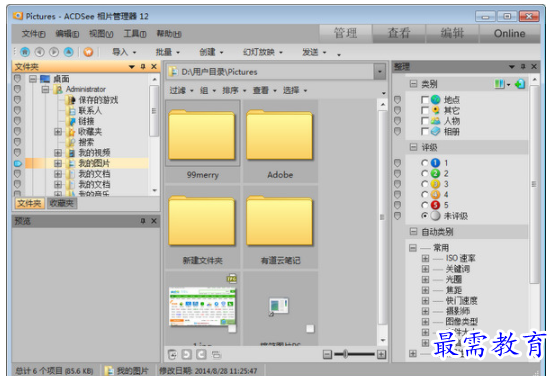Click the easy-select tag next to 我的图片

[17, 164]
